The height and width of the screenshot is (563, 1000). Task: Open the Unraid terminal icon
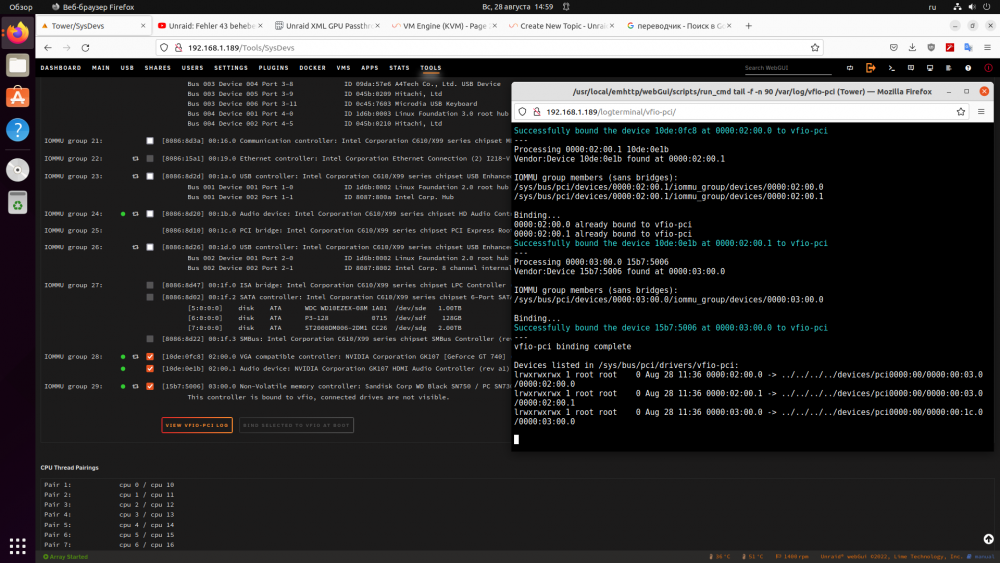(x=892, y=68)
